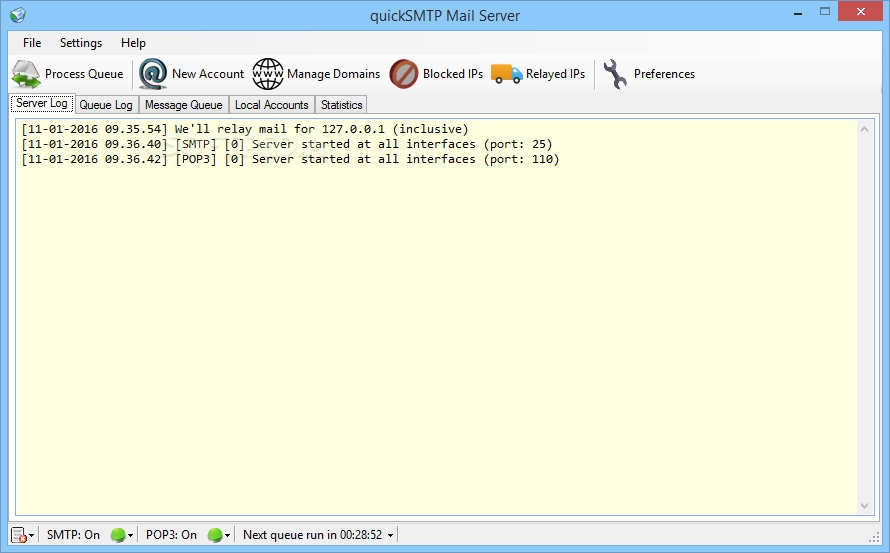Viewport: 890px width, 553px height.
Task: Click the log scrollbar down arrow
Action: coord(864,506)
